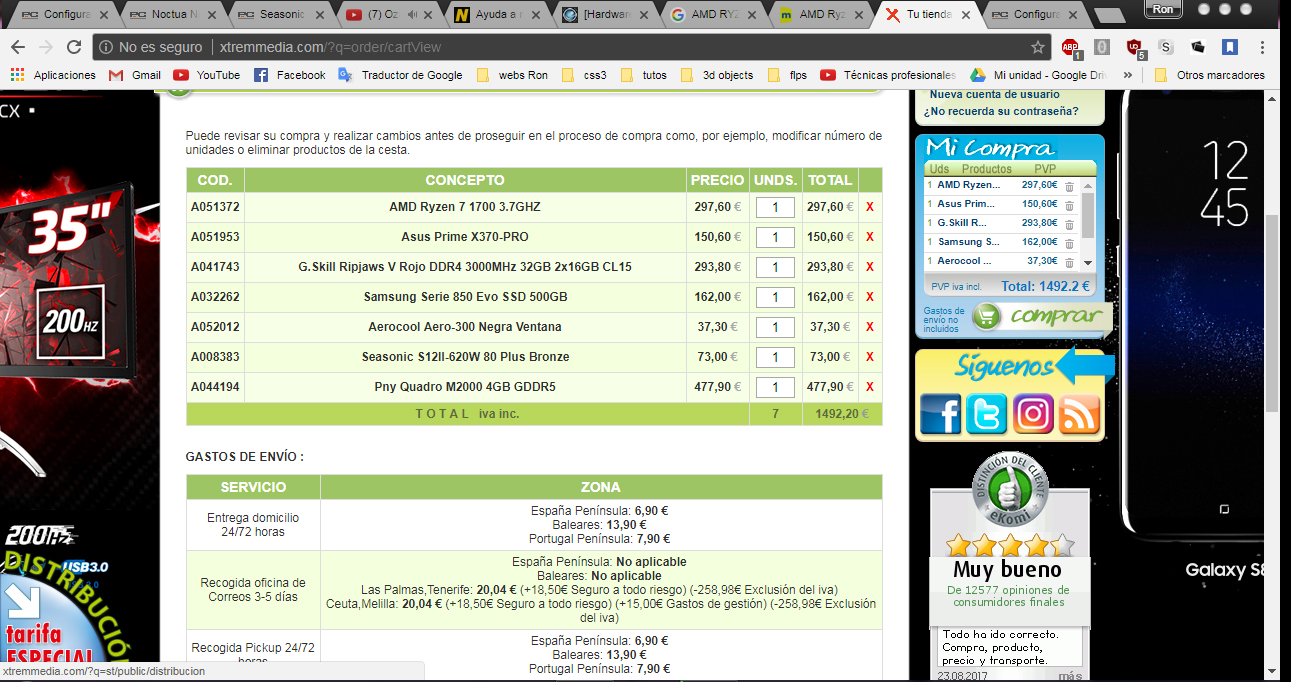
Task: Open the Traductor de Google bookmark
Action: [401, 75]
